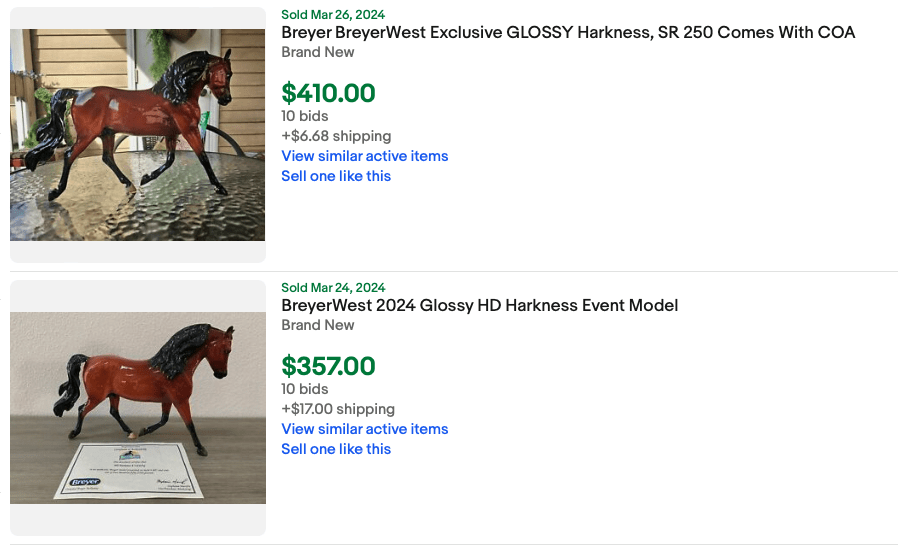Open the BreyerWest 2024 Glossy HD Harkness title

(479, 305)
